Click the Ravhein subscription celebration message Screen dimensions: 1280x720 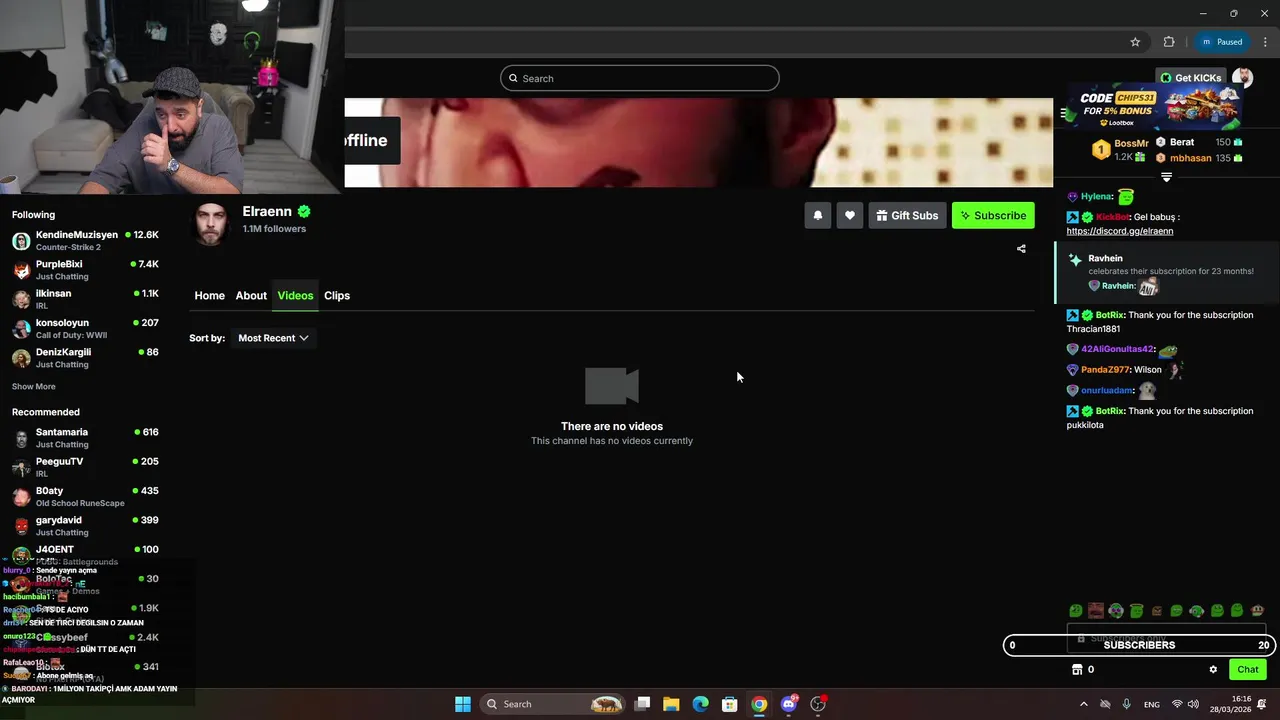coord(1165,273)
